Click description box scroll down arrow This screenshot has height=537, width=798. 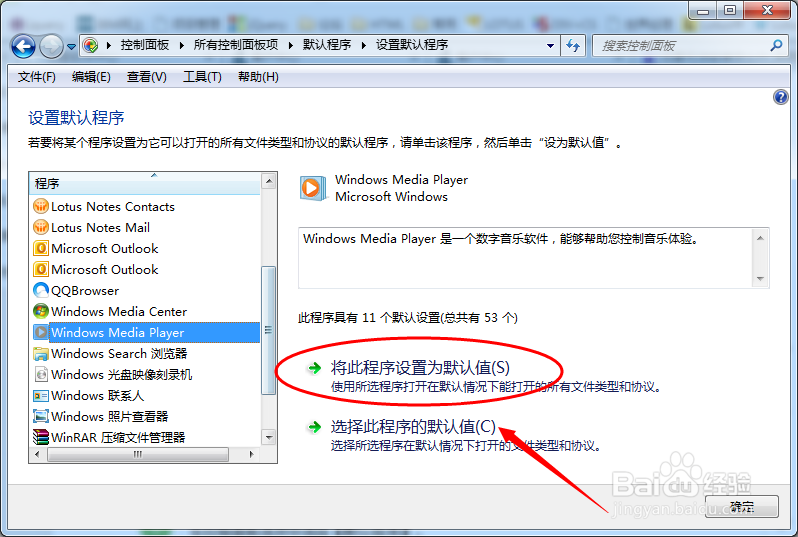pyautogui.click(x=760, y=278)
